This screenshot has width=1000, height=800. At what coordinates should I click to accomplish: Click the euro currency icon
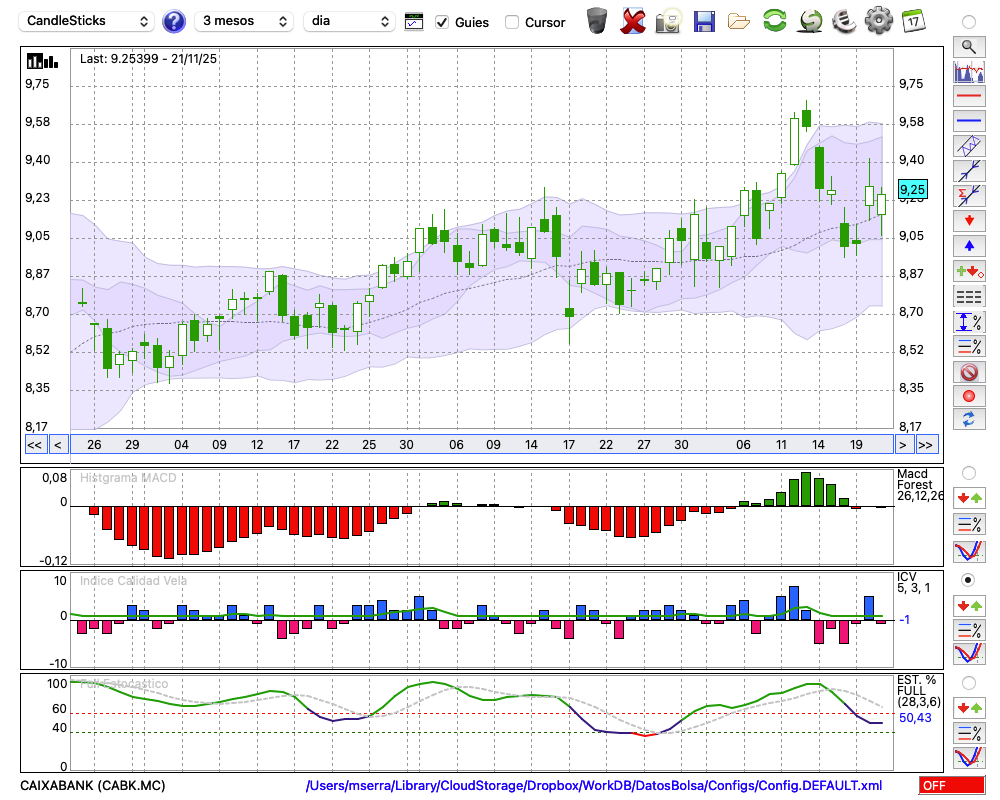pos(844,21)
